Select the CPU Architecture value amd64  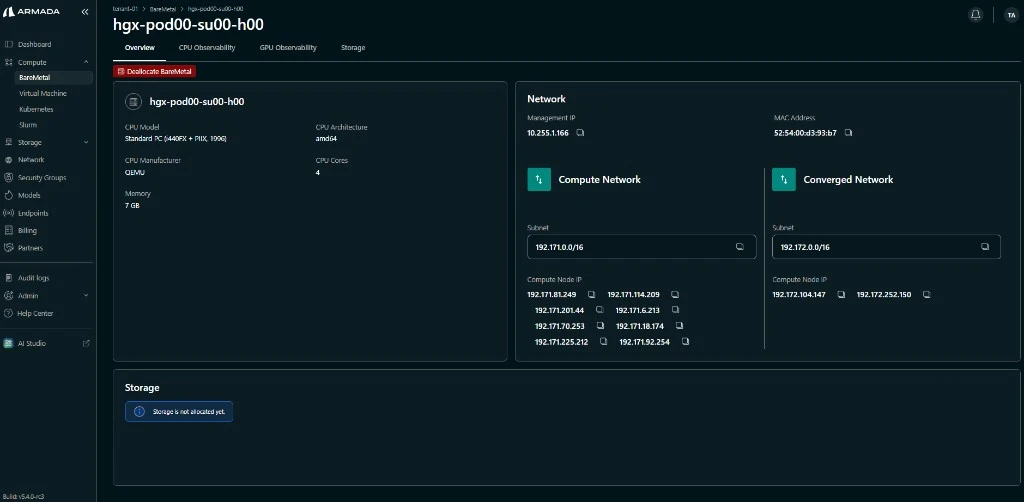click(x=327, y=138)
